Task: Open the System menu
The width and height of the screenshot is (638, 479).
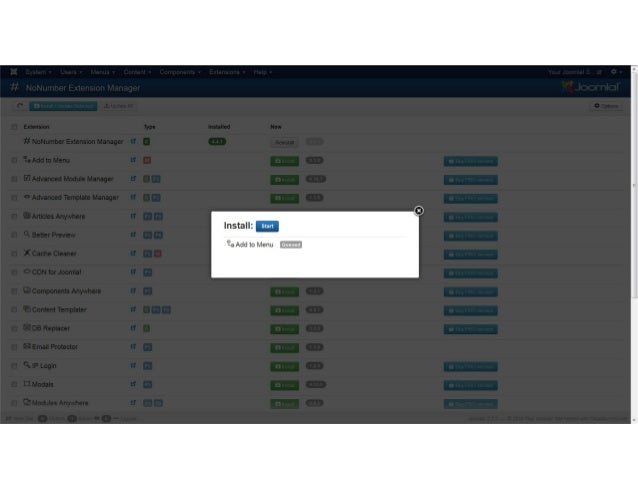Action: click(38, 72)
